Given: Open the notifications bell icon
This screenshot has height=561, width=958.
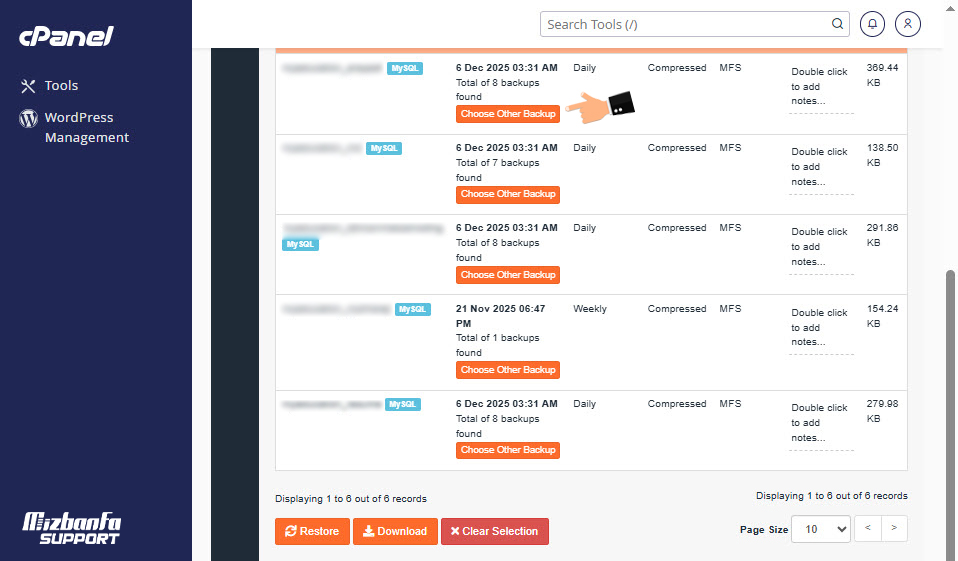Looking at the screenshot, I should pos(873,24).
